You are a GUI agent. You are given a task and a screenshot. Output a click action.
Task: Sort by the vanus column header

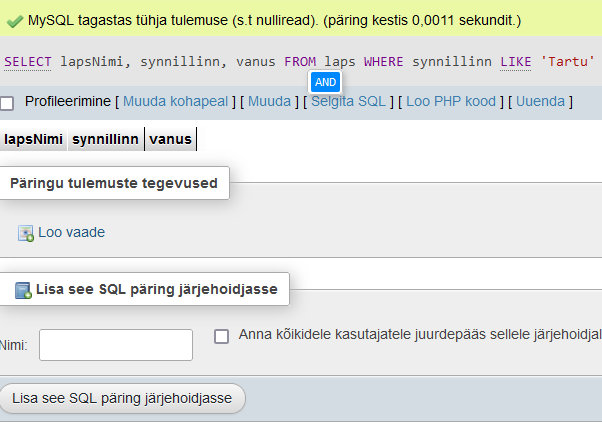pyautogui.click(x=170, y=139)
